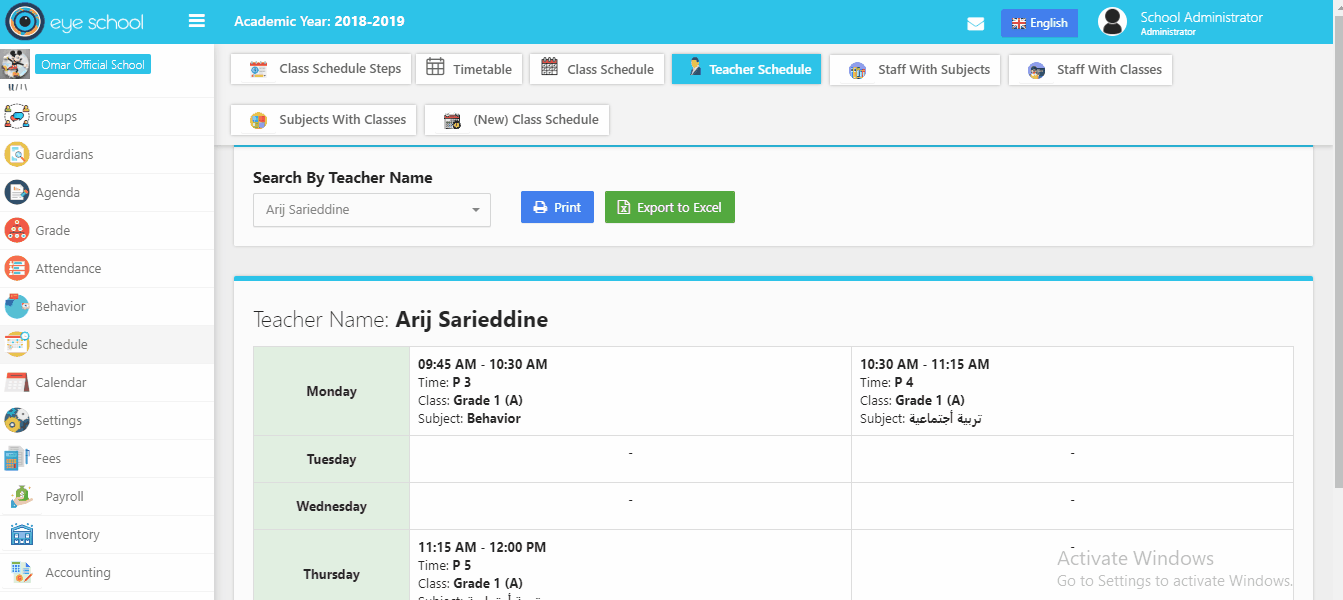Screen dimensions: 1343x600
Task: Click the Staff With Subjects icon
Action: click(x=857, y=70)
